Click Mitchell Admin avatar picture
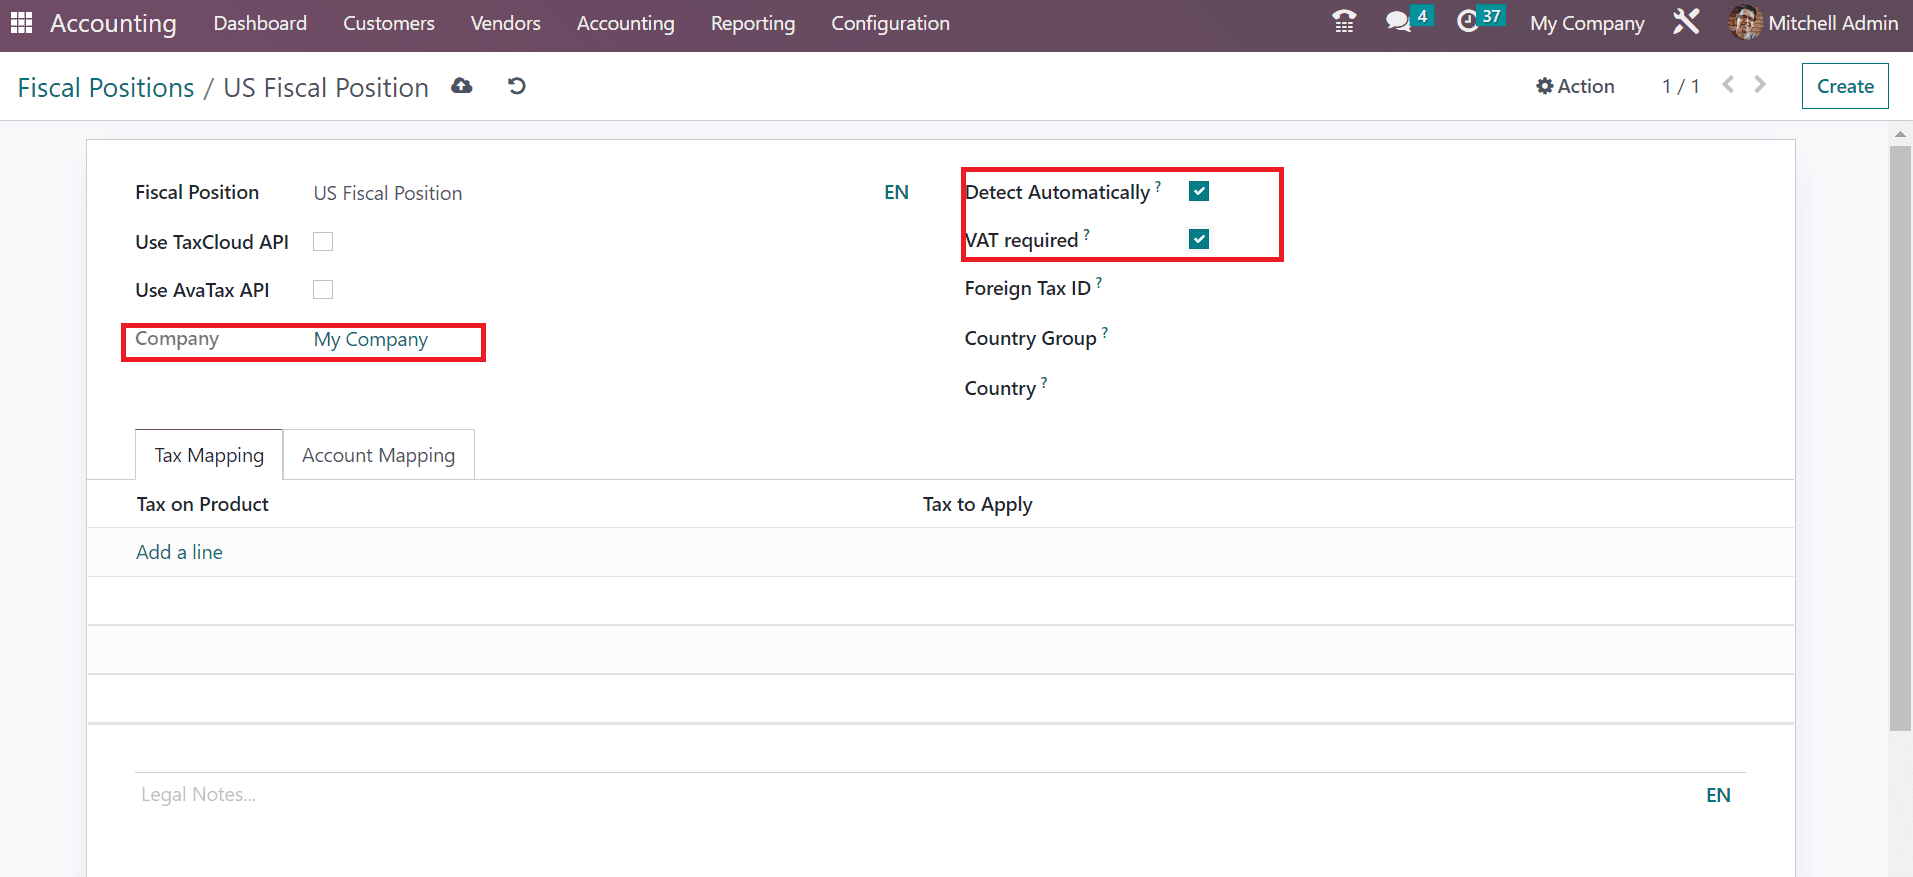 point(1745,22)
